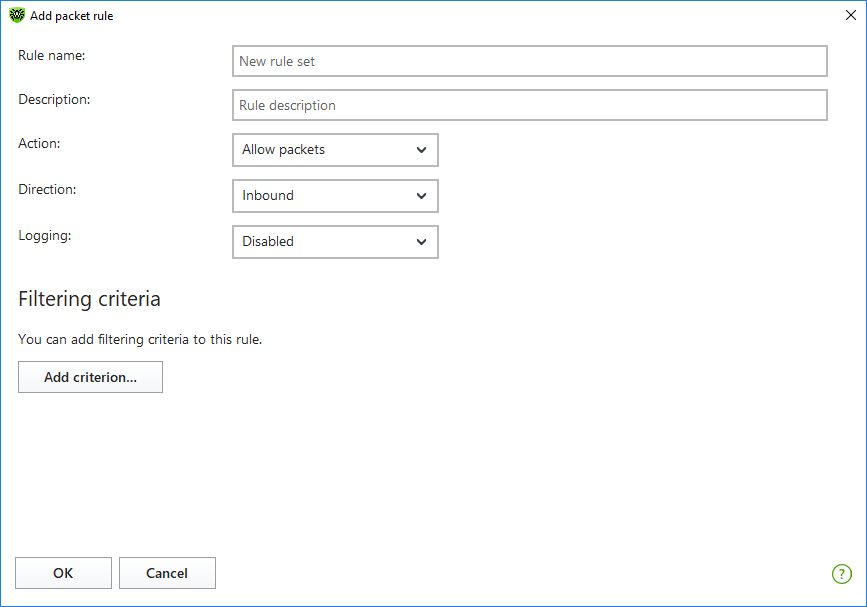Expand the Direction dropdown chevron arrow
The height and width of the screenshot is (607, 867).
pyautogui.click(x=421, y=196)
